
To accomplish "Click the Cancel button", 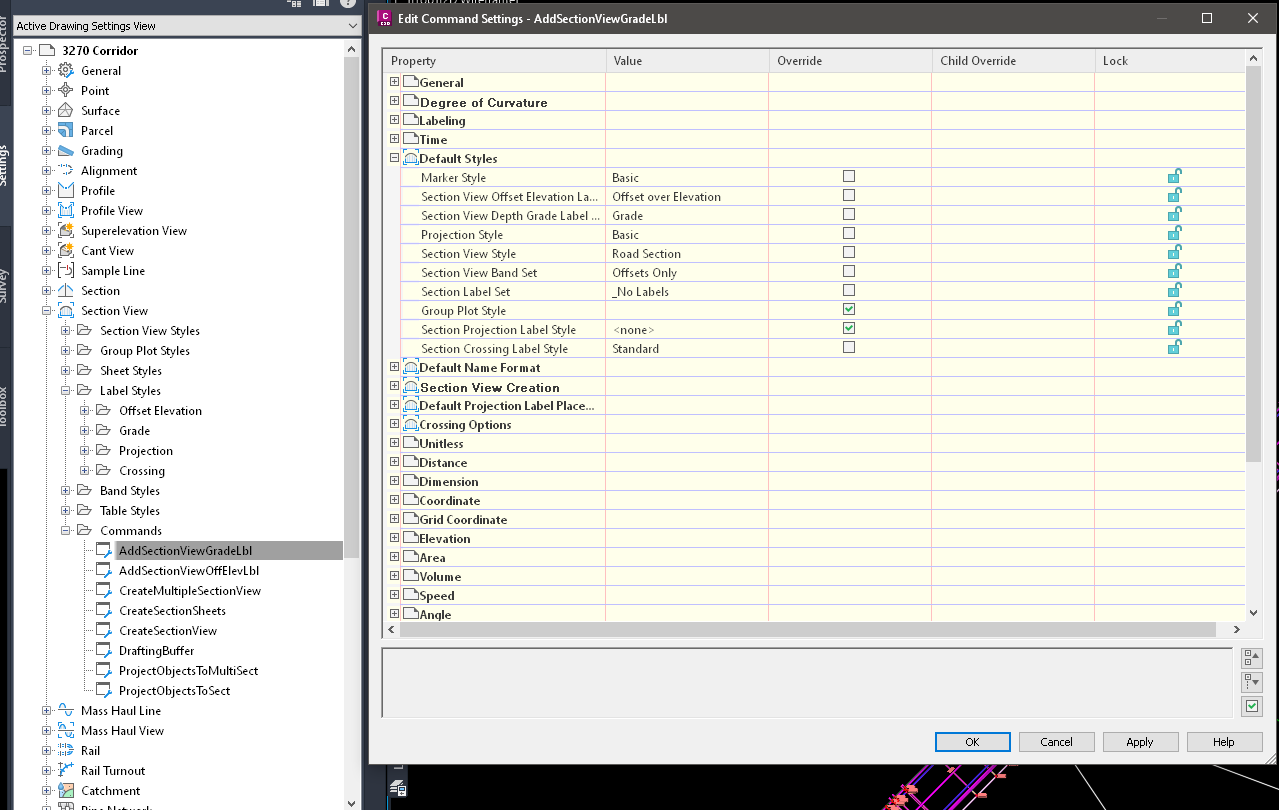I will [x=1056, y=741].
